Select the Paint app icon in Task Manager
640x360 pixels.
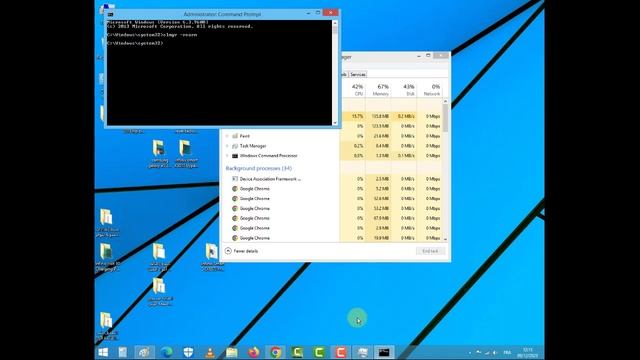[235, 136]
